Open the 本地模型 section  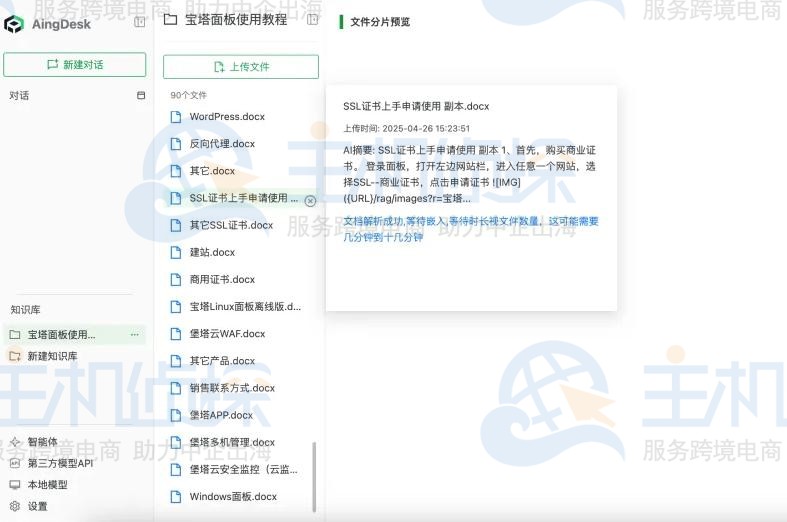click(47, 485)
